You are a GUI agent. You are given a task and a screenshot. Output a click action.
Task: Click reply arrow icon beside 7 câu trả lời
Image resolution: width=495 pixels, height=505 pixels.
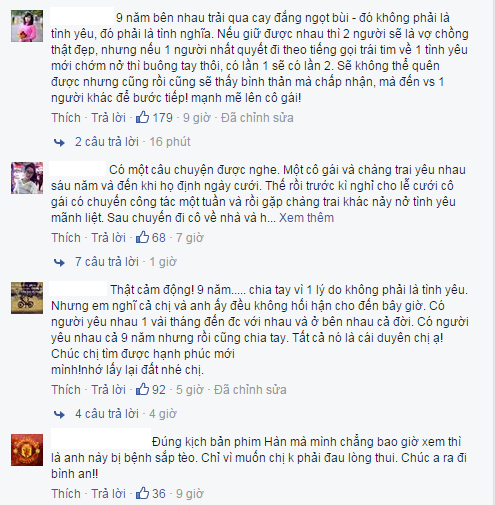coord(59,263)
